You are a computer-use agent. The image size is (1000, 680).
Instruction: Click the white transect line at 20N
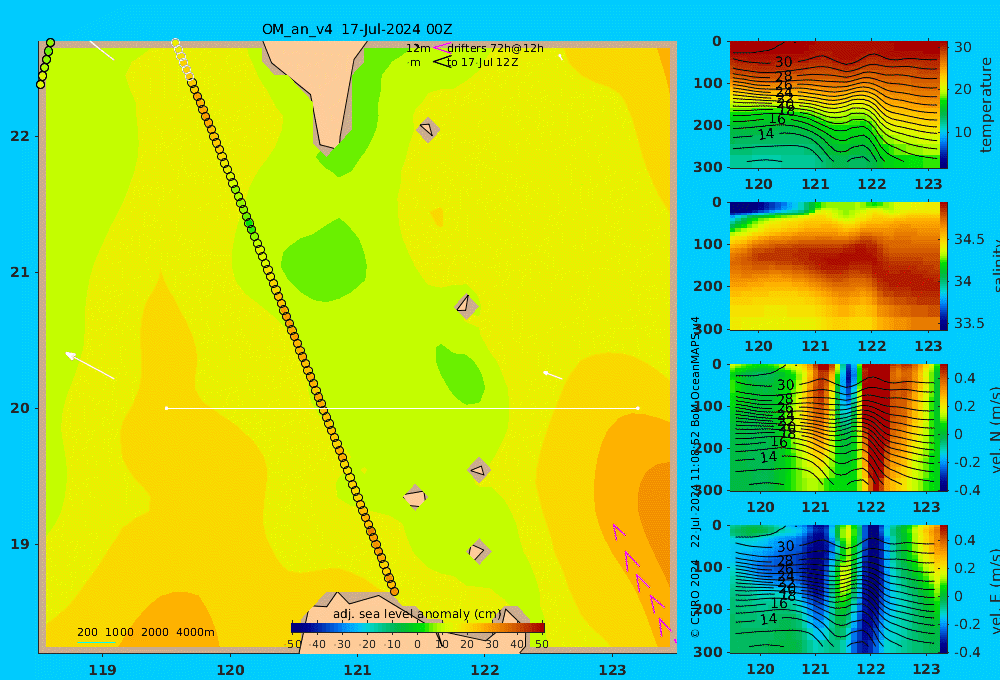402,408
